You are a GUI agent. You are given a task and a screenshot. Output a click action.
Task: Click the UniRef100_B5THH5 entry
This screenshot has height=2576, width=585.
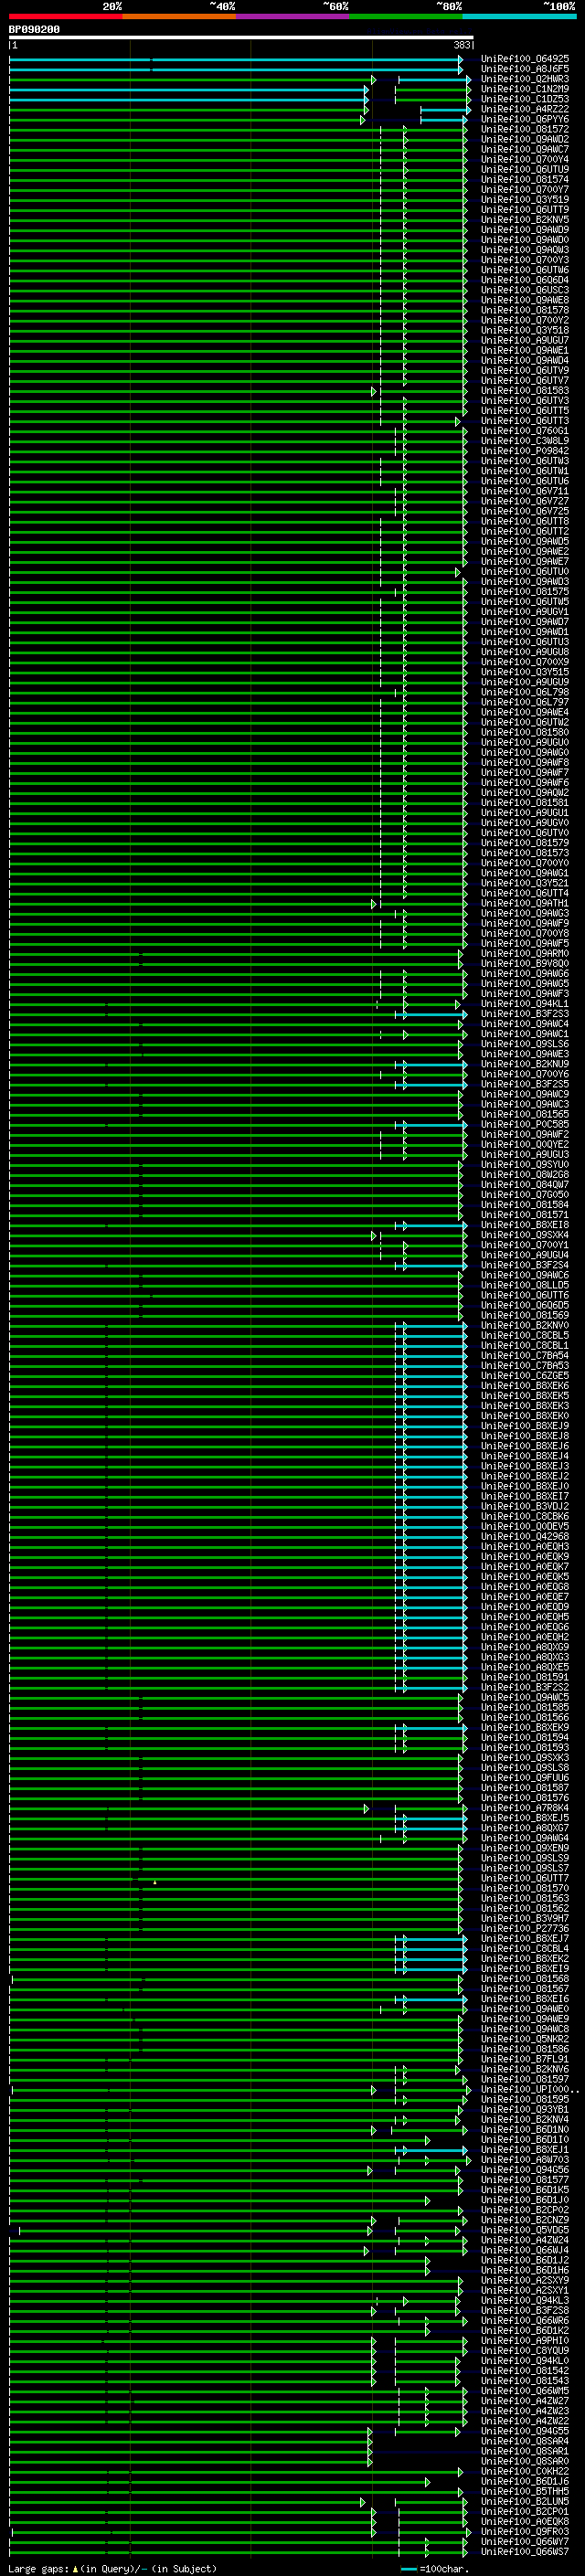click(x=525, y=2491)
